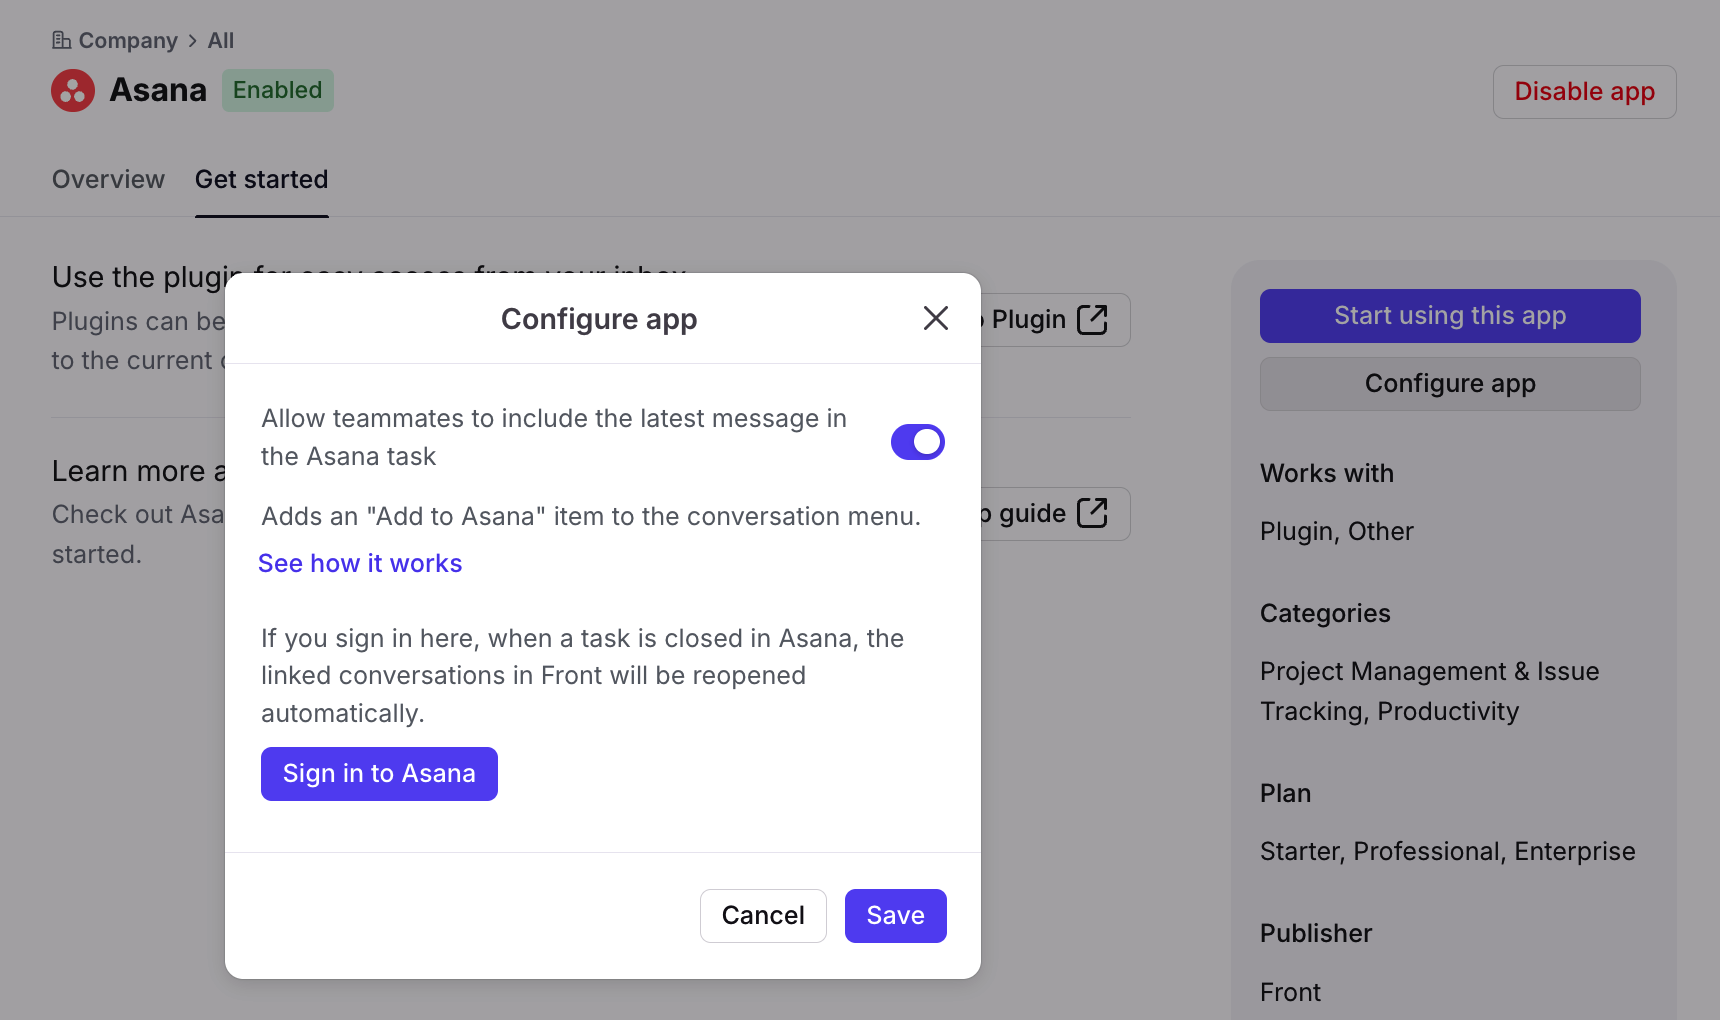Cancel the Configure app dialog
The width and height of the screenshot is (1720, 1020).
(x=762, y=916)
